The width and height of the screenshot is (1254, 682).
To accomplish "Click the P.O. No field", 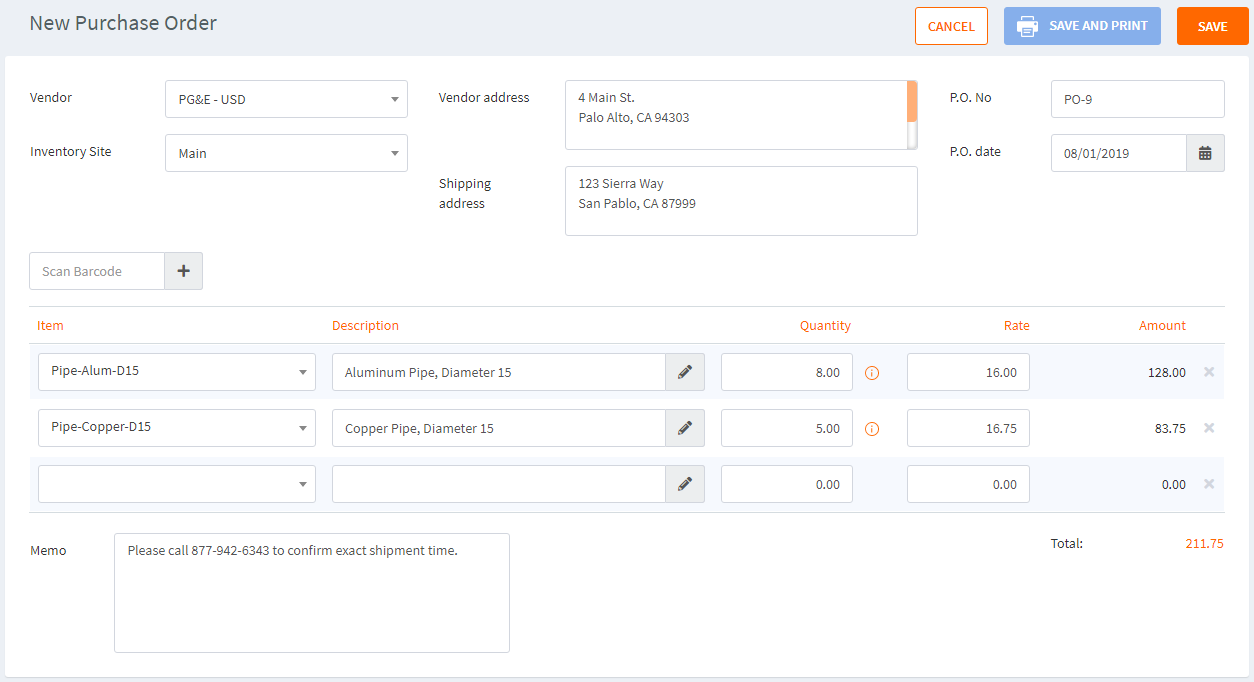I will (x=1137, y=99).
